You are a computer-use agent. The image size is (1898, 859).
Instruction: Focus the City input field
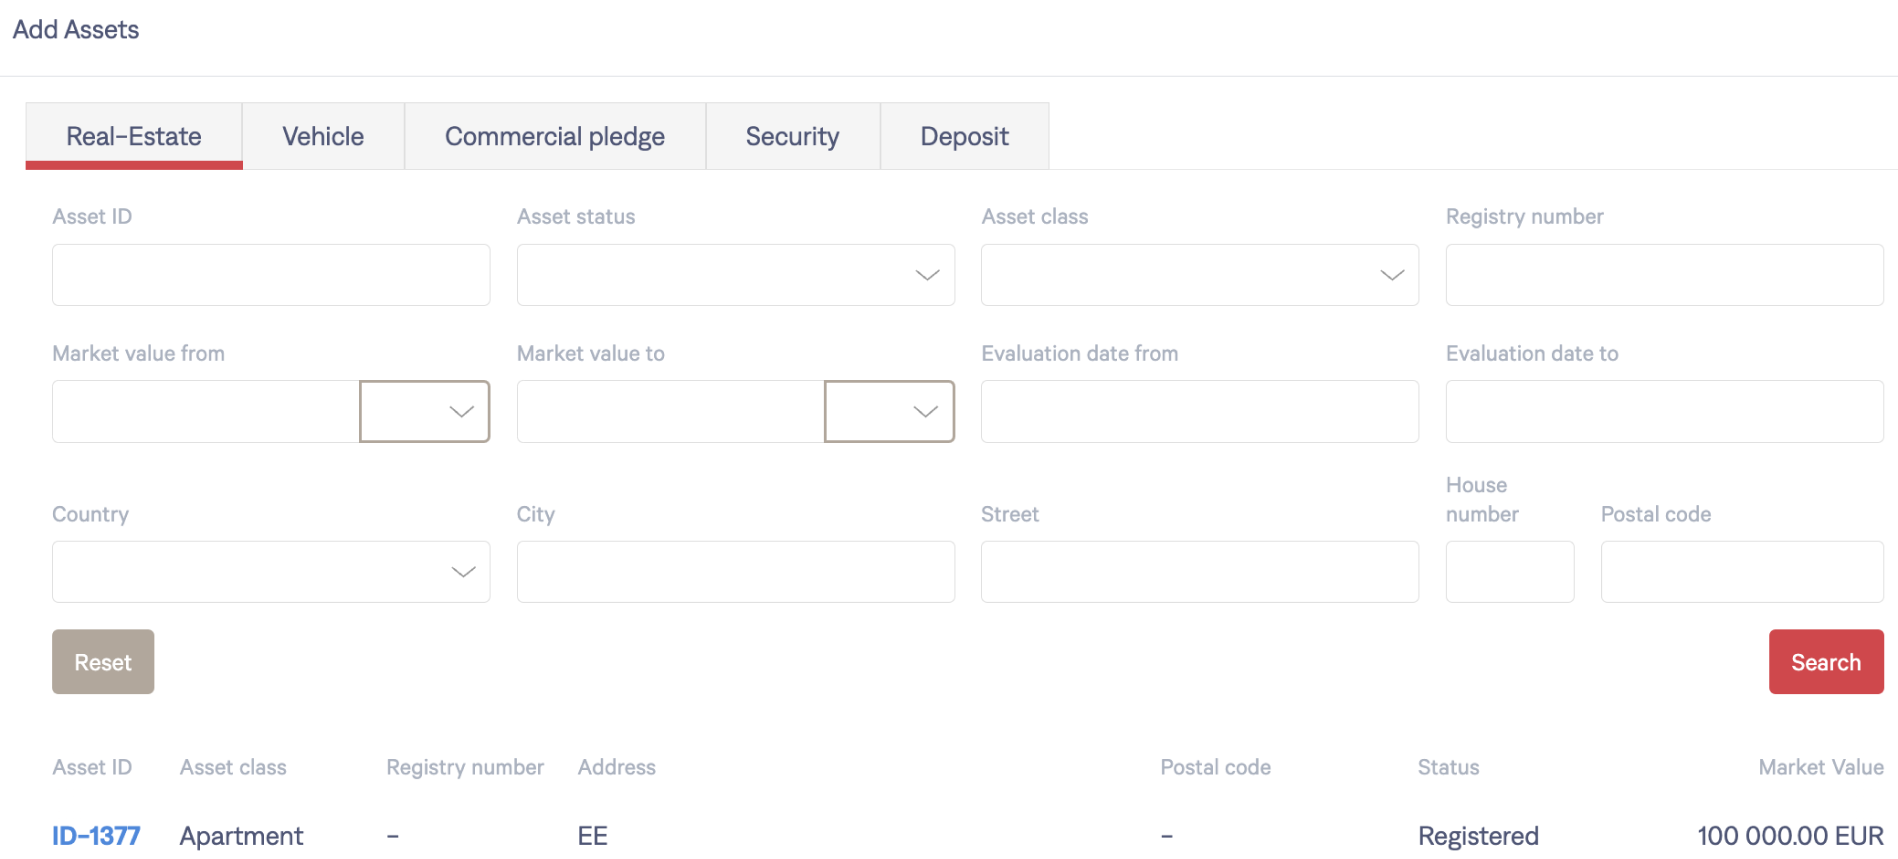[735, 572]
